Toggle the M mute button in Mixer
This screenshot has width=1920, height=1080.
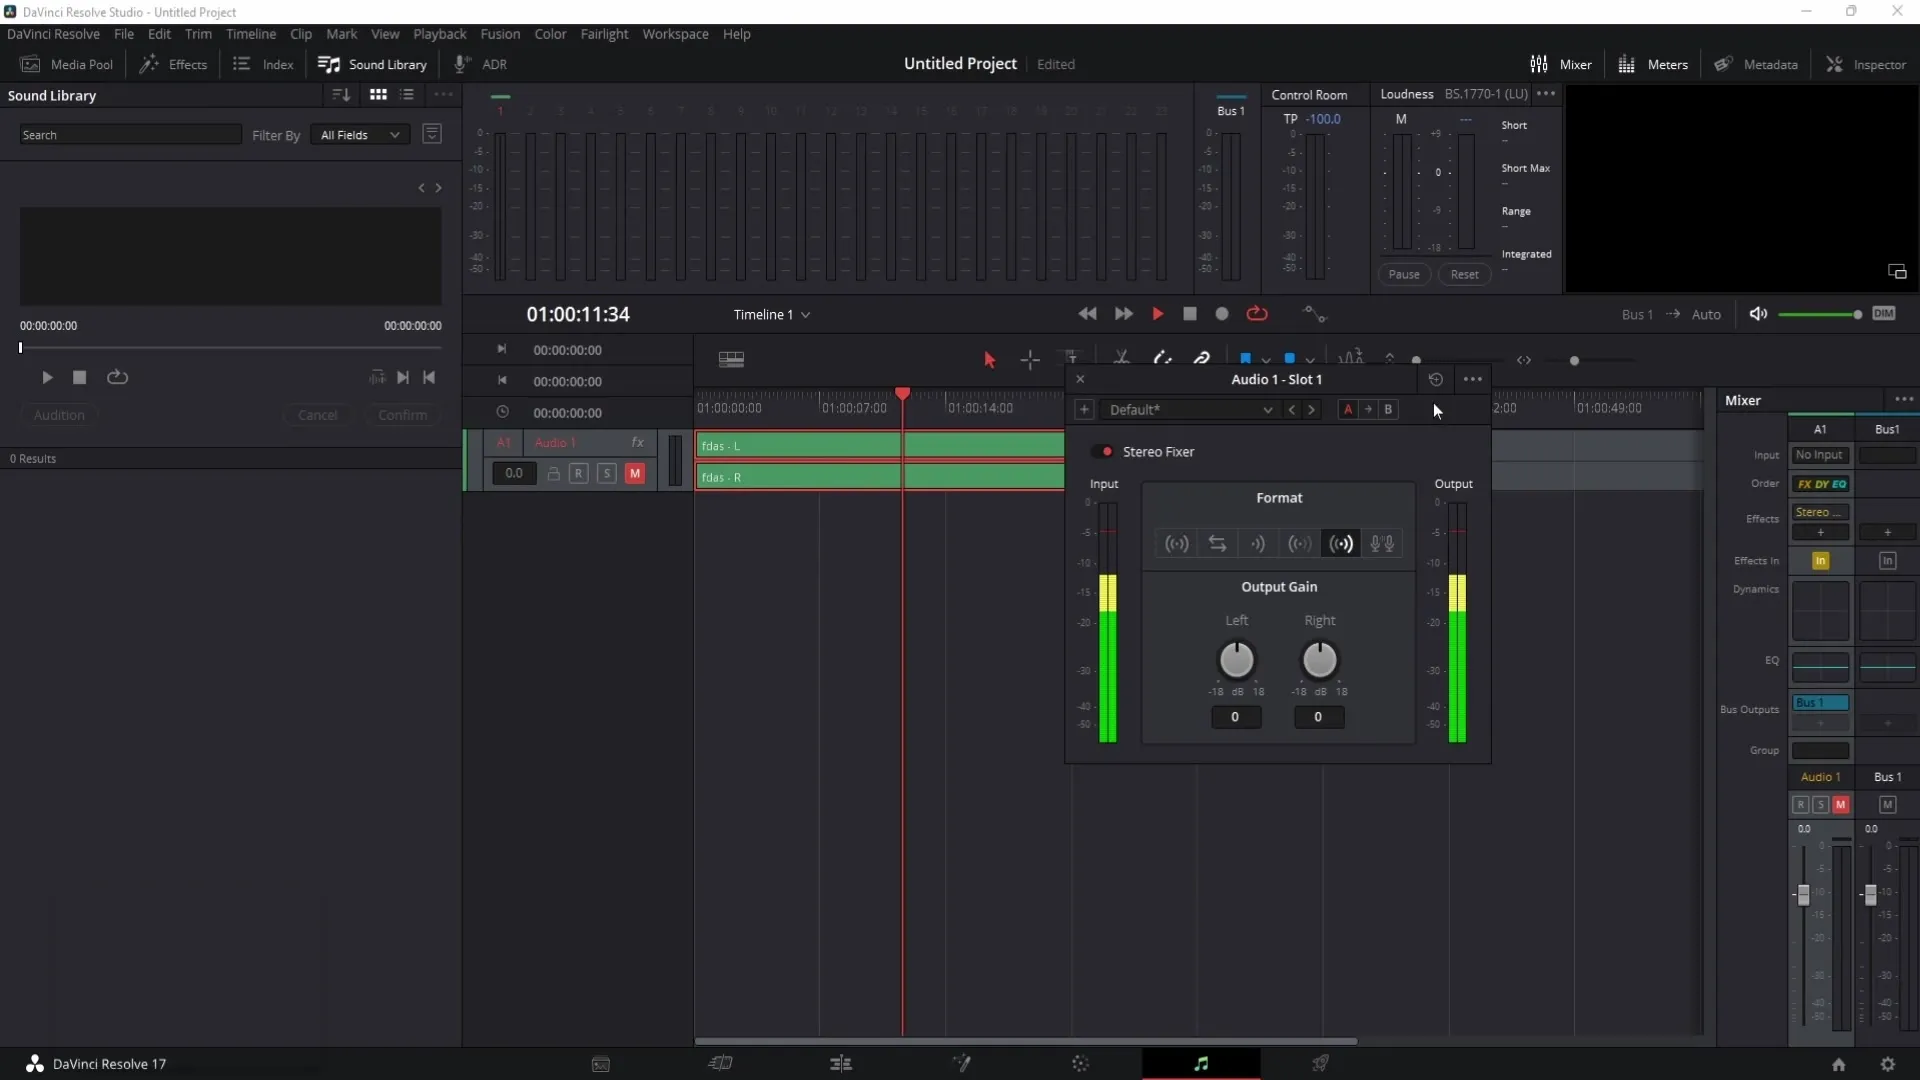[x=1841, y=804]
